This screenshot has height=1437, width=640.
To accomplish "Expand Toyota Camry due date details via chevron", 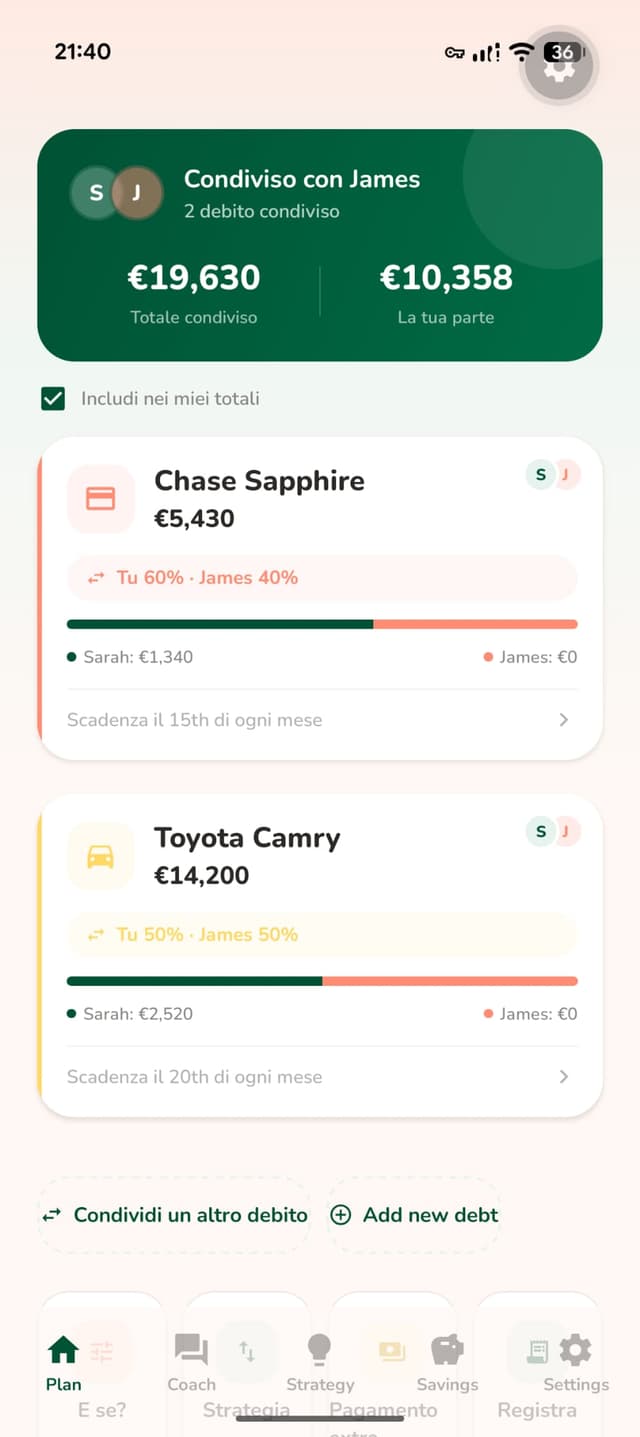I will pos(562,1076).
